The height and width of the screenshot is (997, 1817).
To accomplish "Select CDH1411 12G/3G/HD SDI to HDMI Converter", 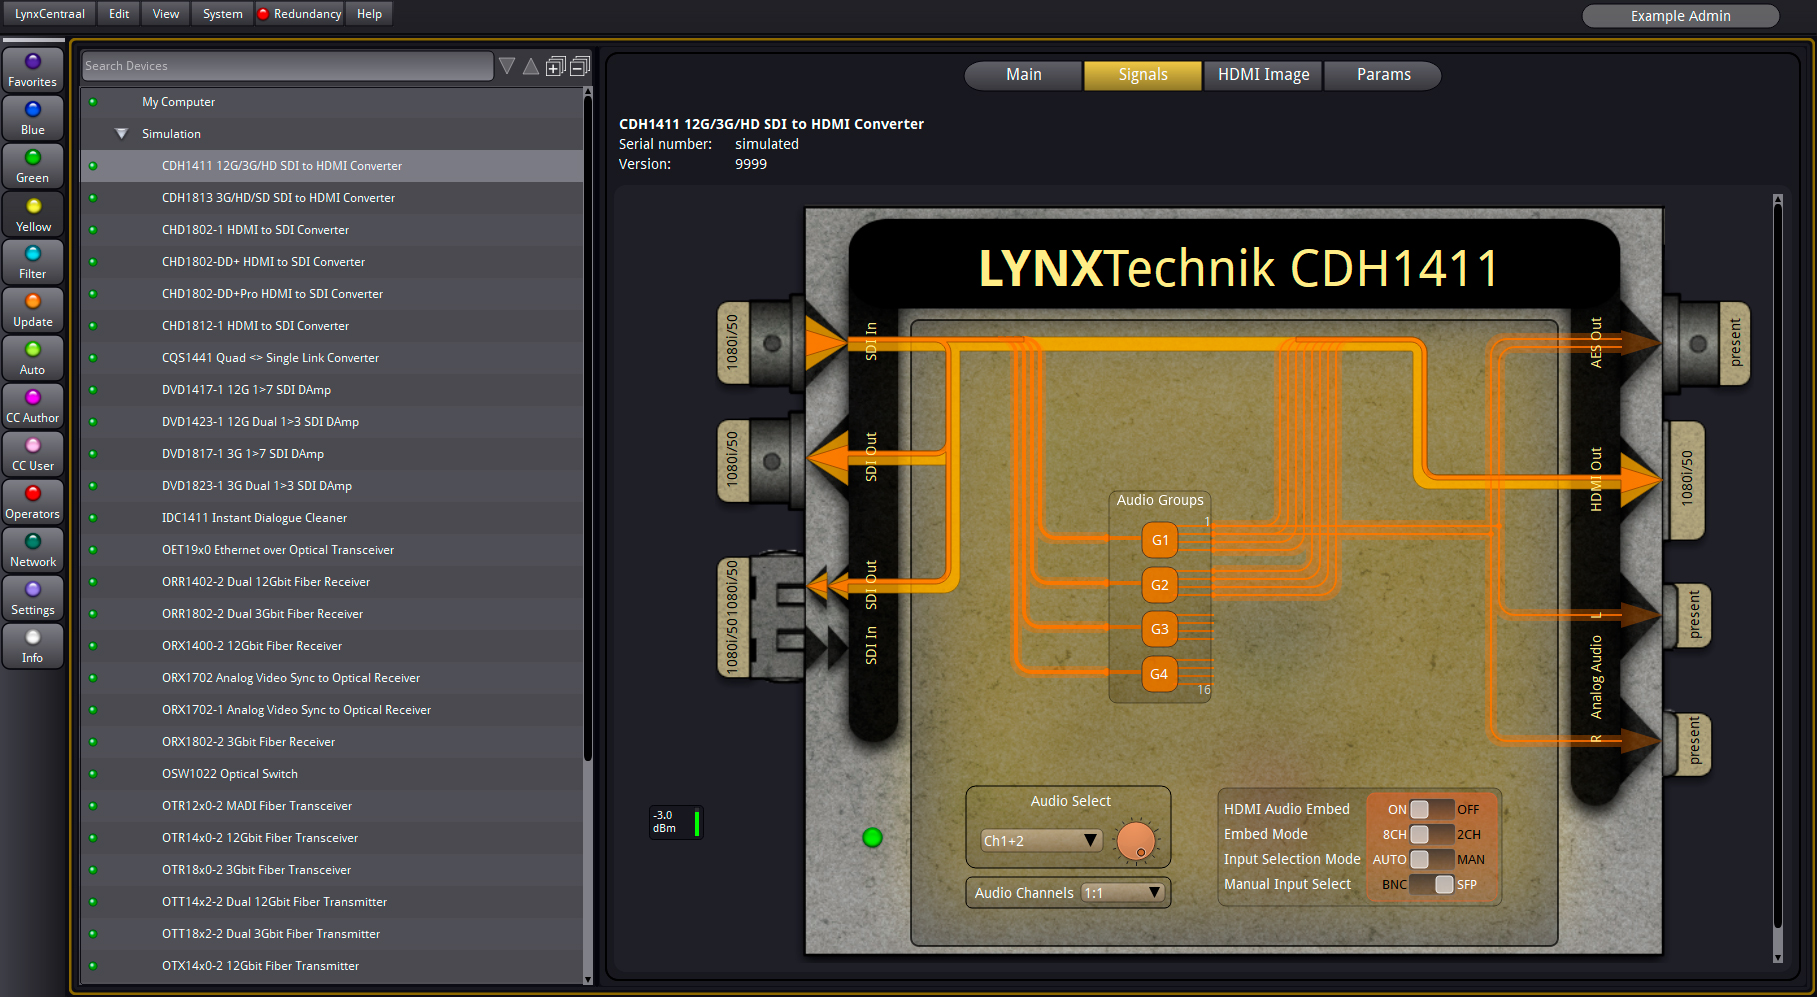I will click(332, 166).
